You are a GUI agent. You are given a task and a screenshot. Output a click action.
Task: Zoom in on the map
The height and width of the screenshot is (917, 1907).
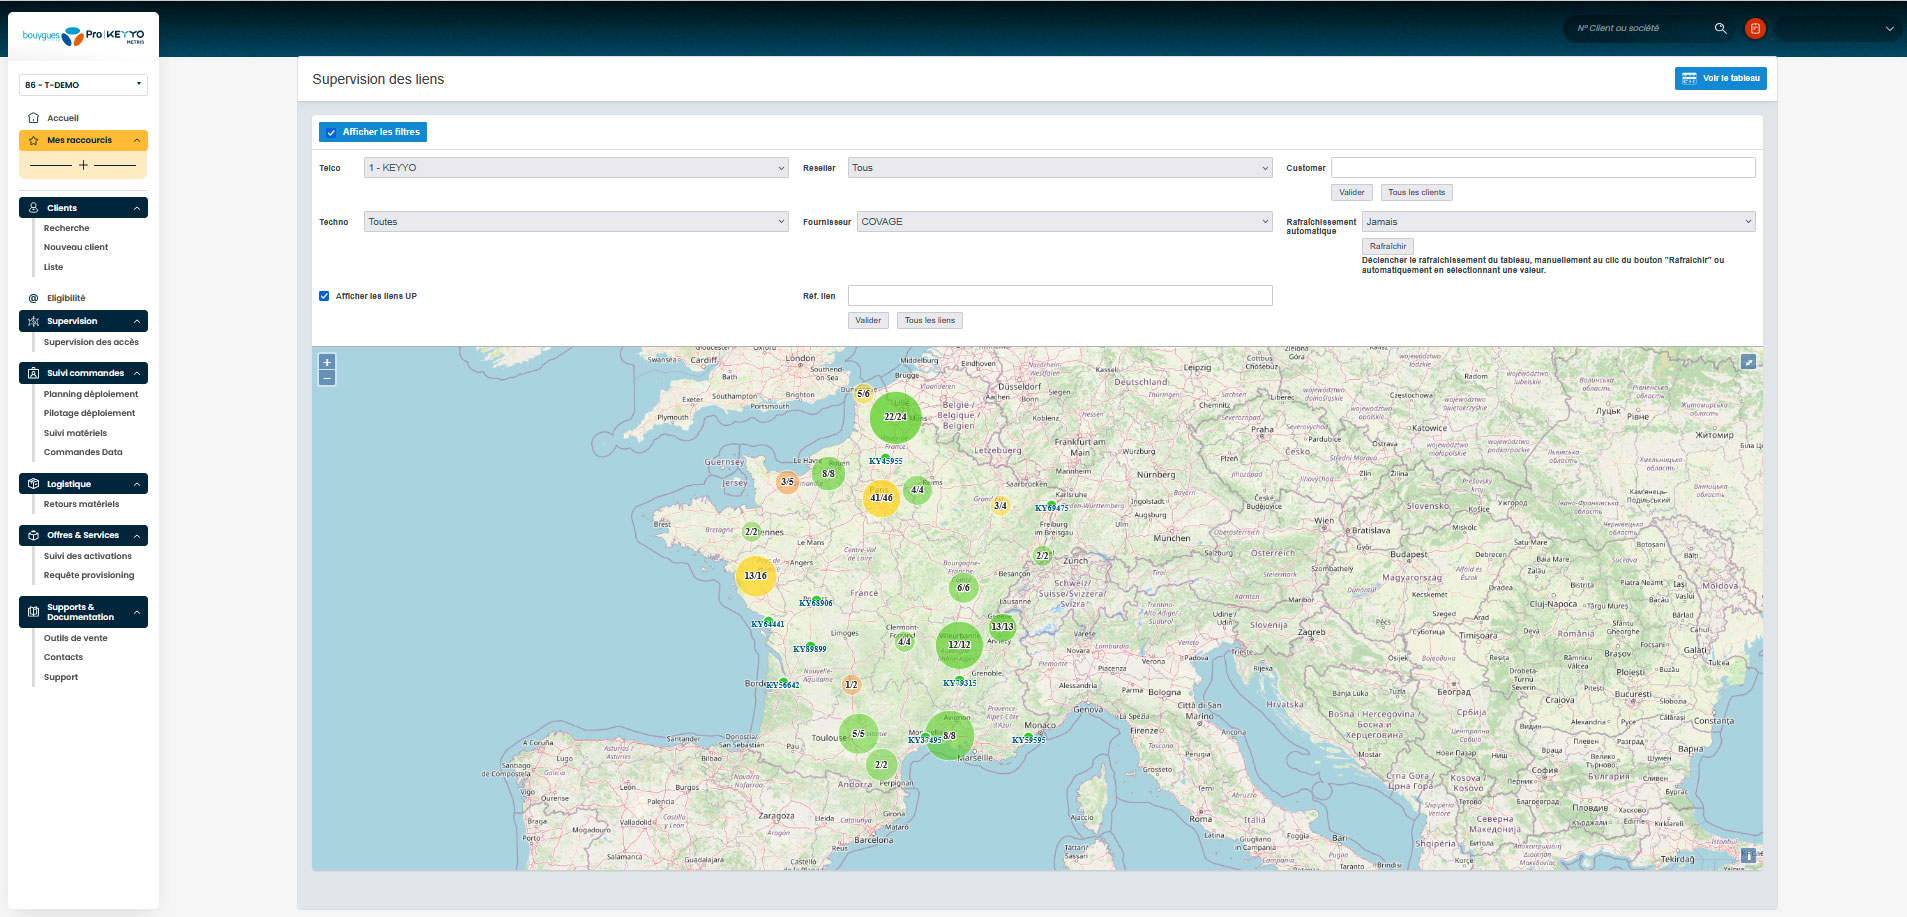pyautogui.click(x=327, y=362)
